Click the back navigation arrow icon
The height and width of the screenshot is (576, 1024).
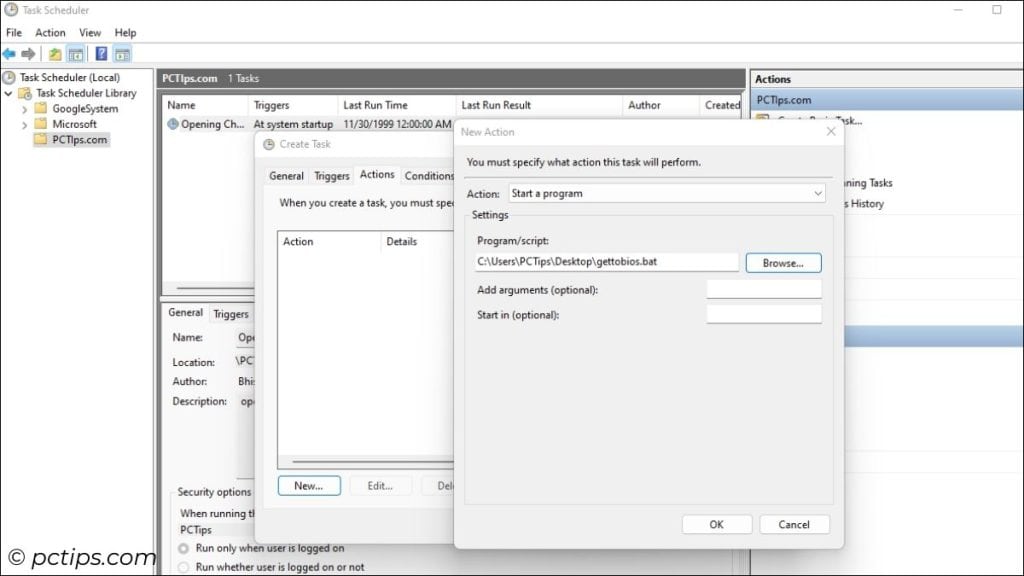click(10, 53)
